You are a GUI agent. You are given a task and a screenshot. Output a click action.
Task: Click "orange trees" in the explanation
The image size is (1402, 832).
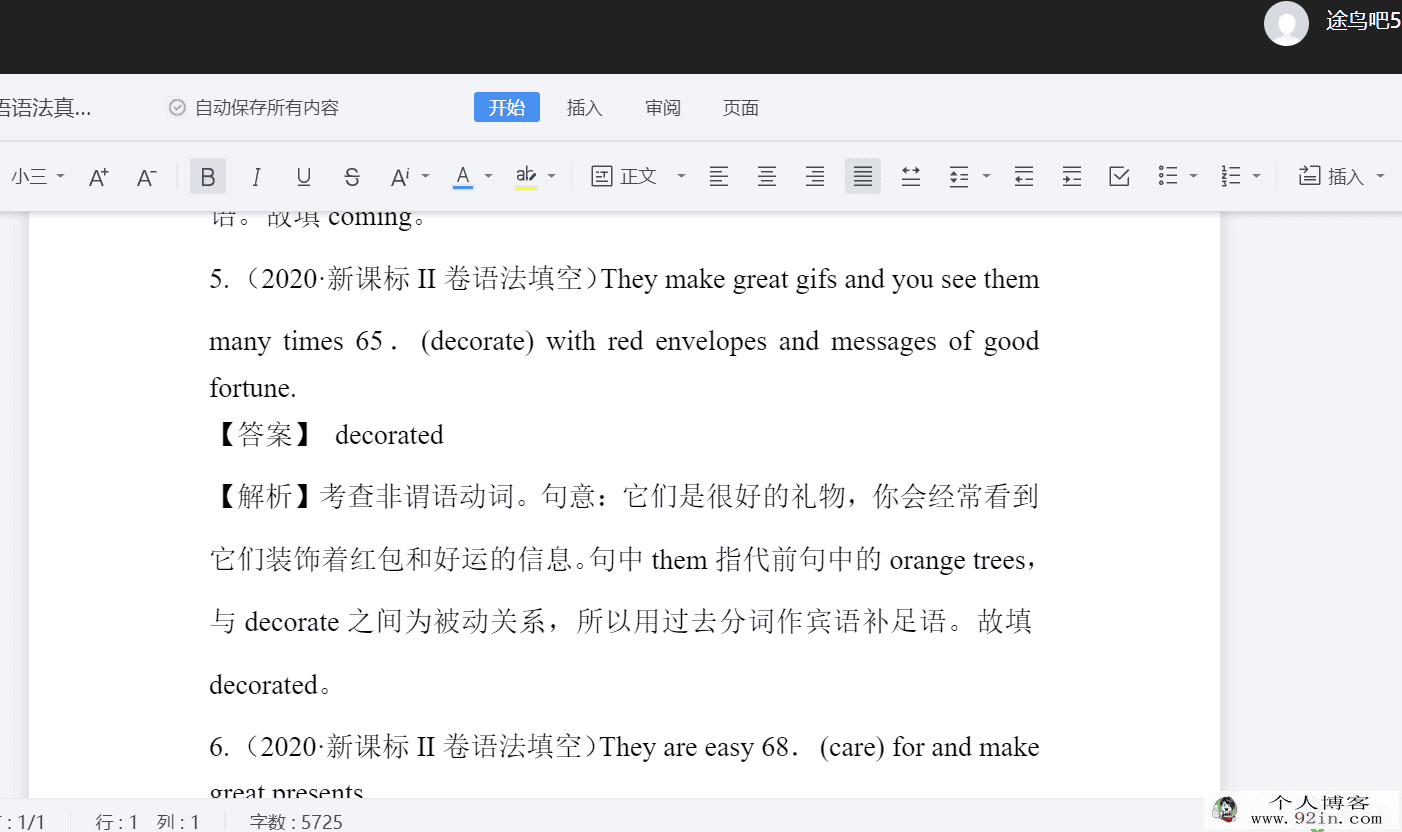click(x=957, y=560)
